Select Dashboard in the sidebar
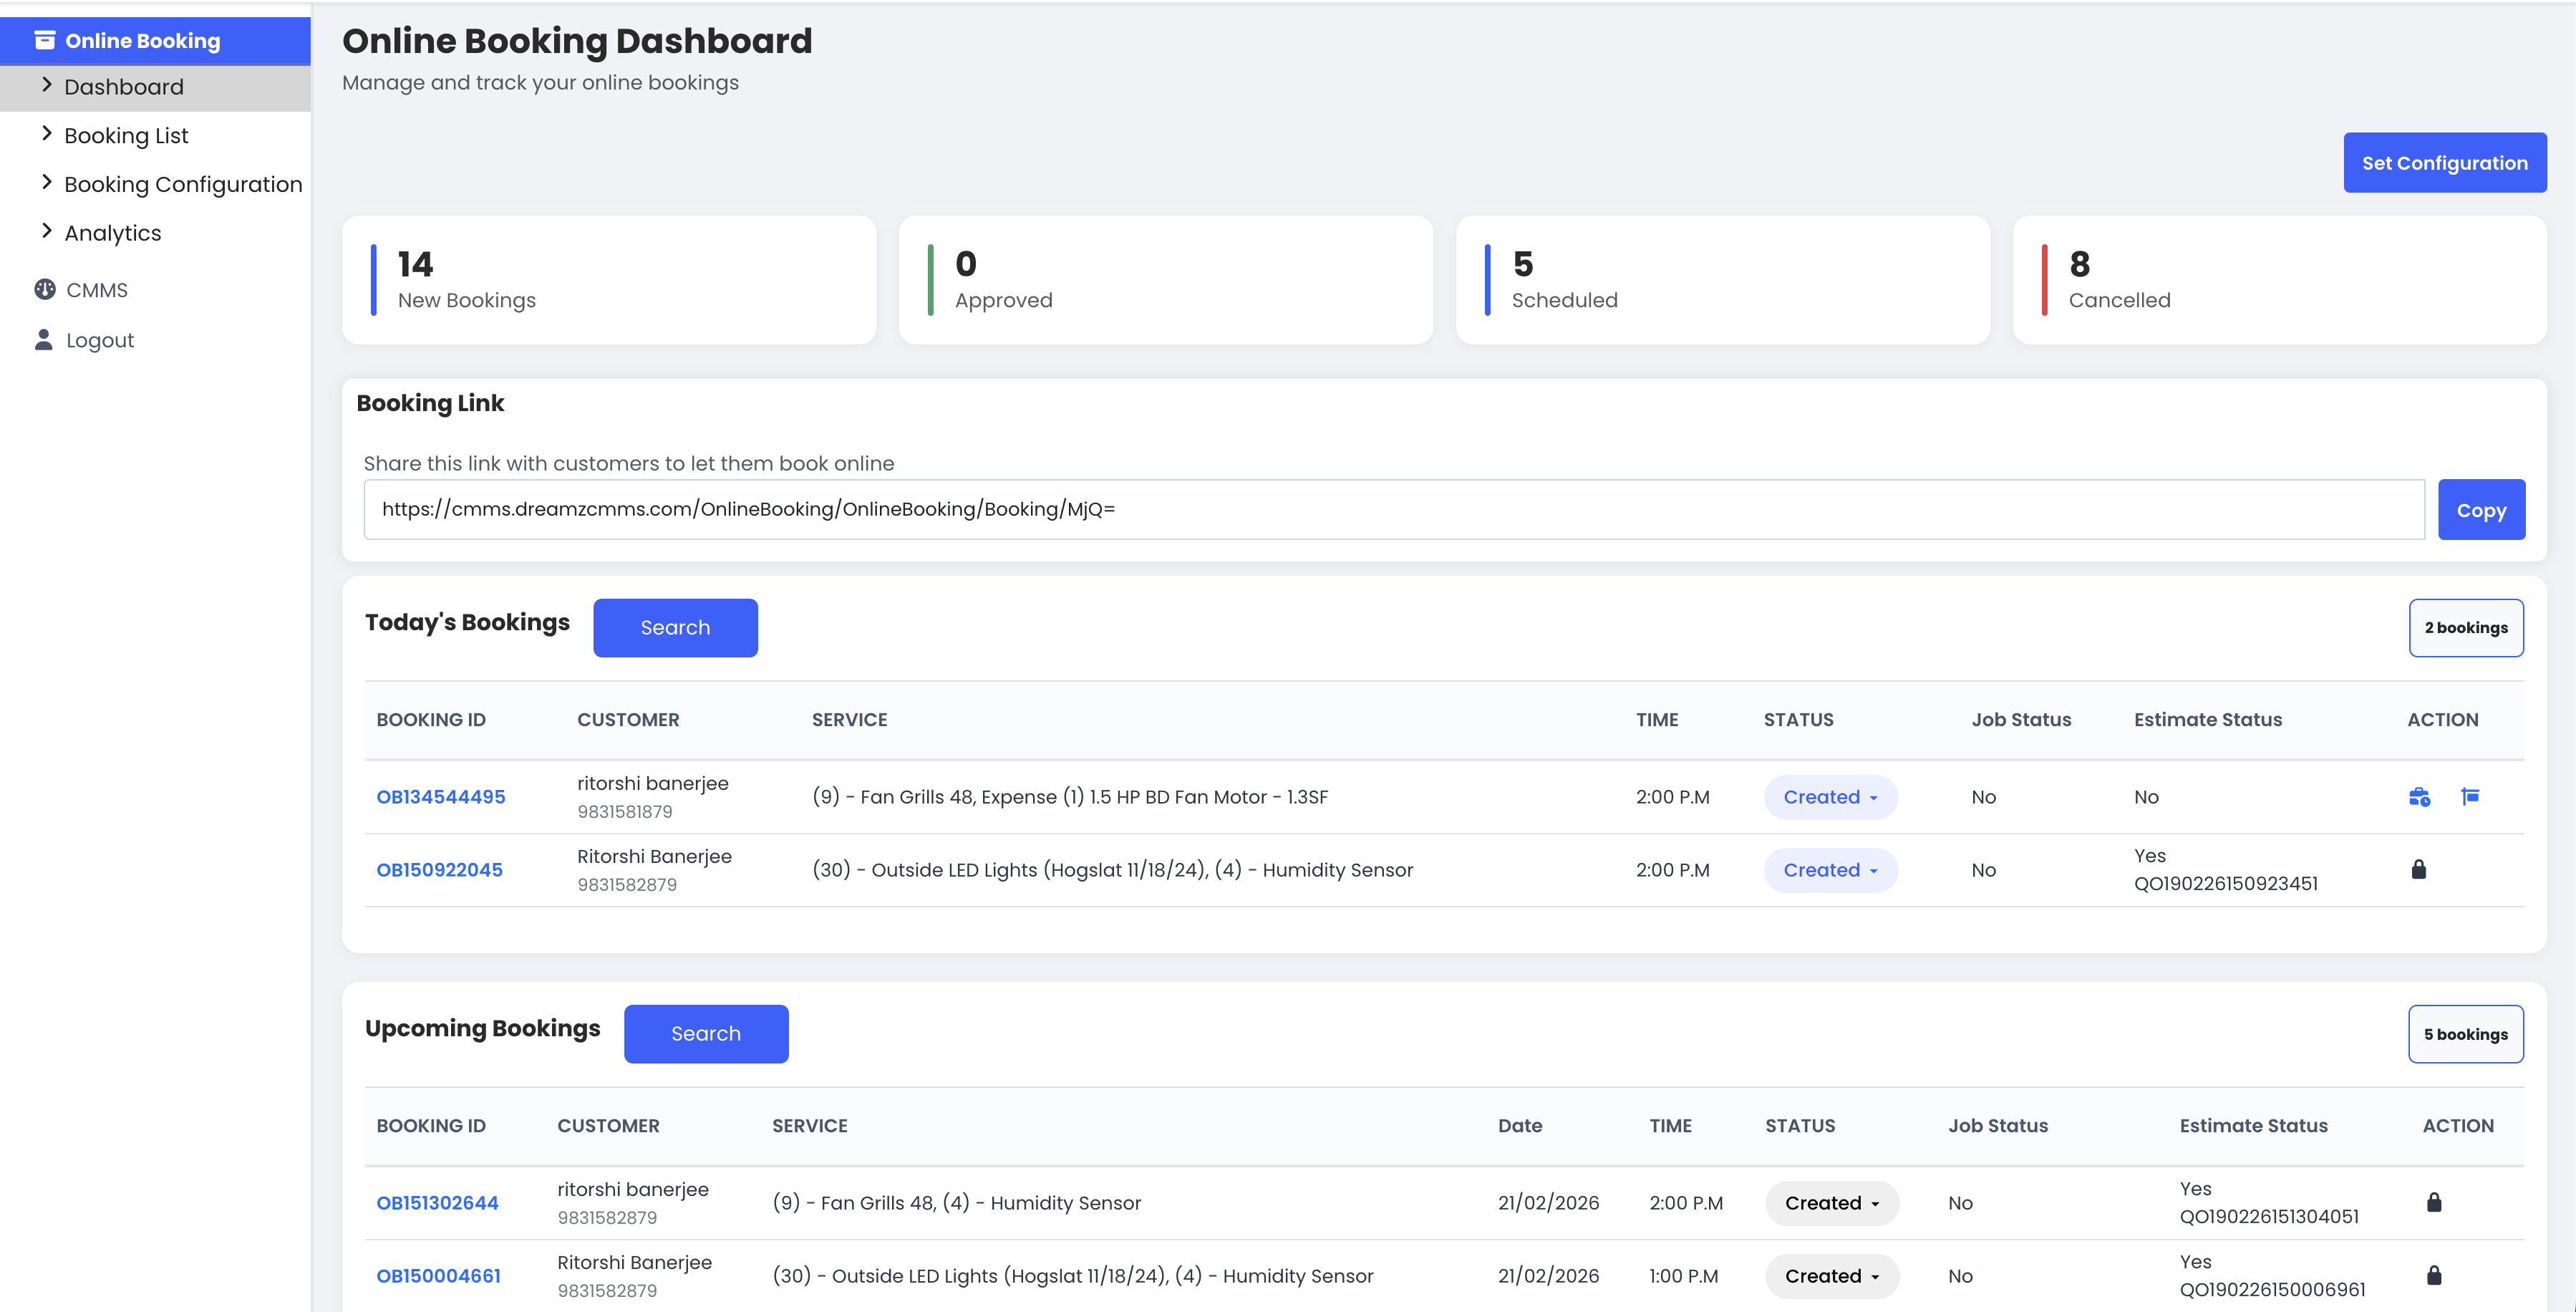The width and height of the screenshot is (2576, 1312). coord(123,87)
